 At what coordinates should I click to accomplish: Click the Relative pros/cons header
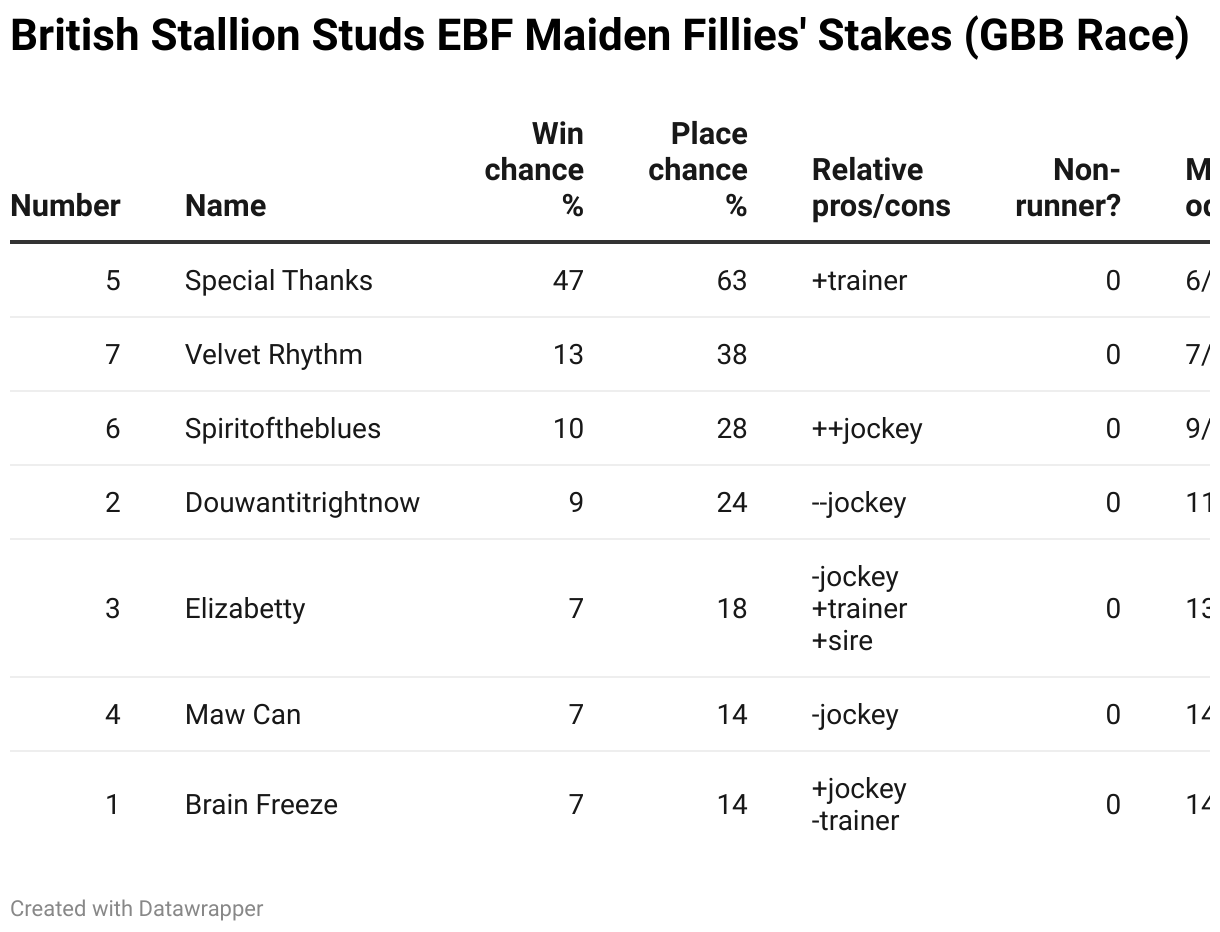(x=881, y=188)
